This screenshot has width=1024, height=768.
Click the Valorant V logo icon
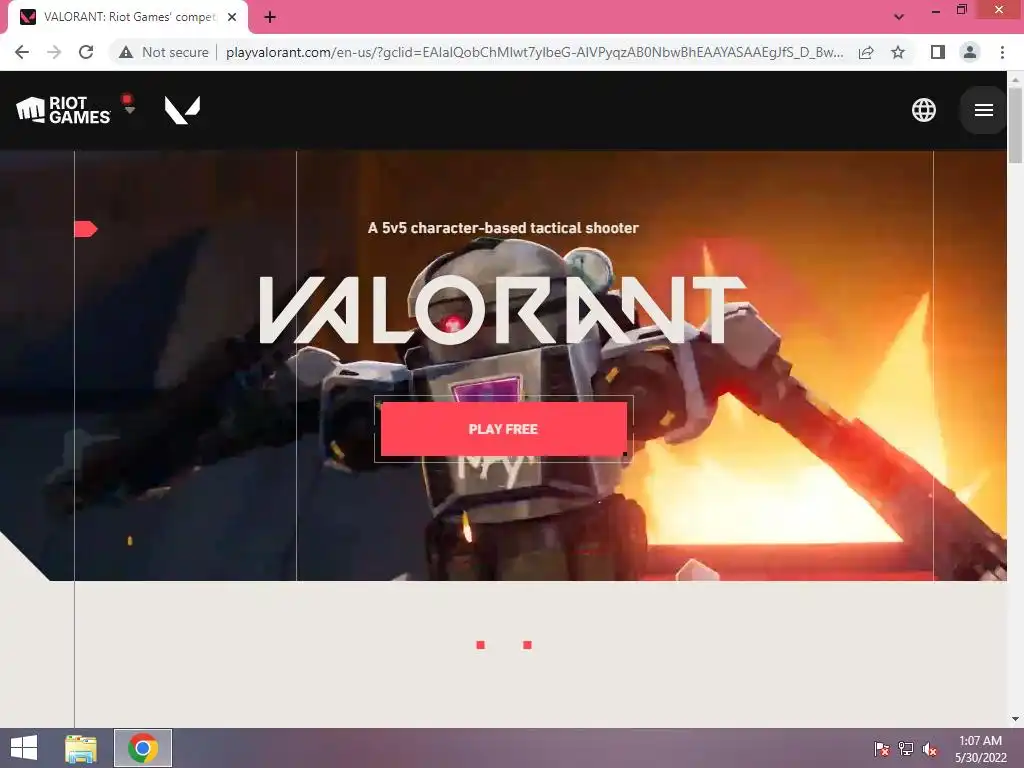pyautogui.click(x=182, y=110)
